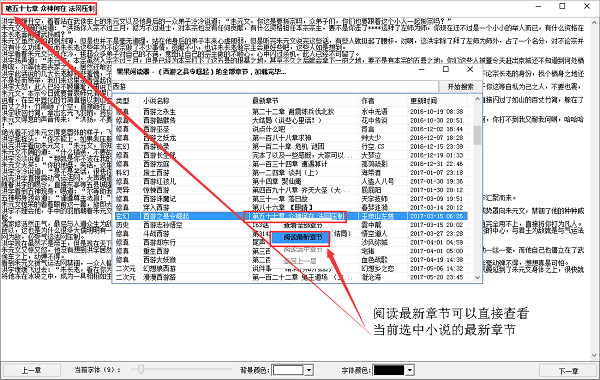Click the '返回上一层' context menu entry
Viewport: 600px width, 380px height.
coord(301,261)
